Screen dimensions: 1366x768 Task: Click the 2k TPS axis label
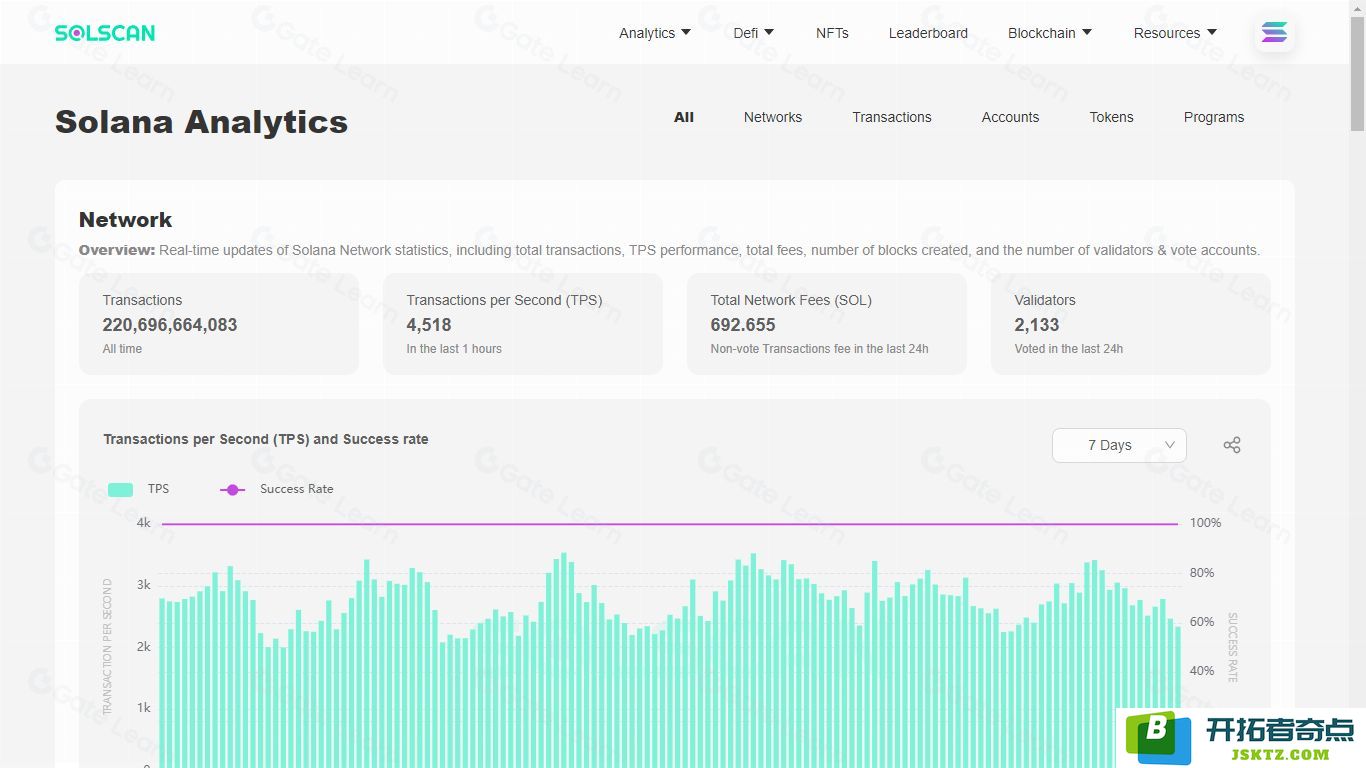click(x=144, y=647)
